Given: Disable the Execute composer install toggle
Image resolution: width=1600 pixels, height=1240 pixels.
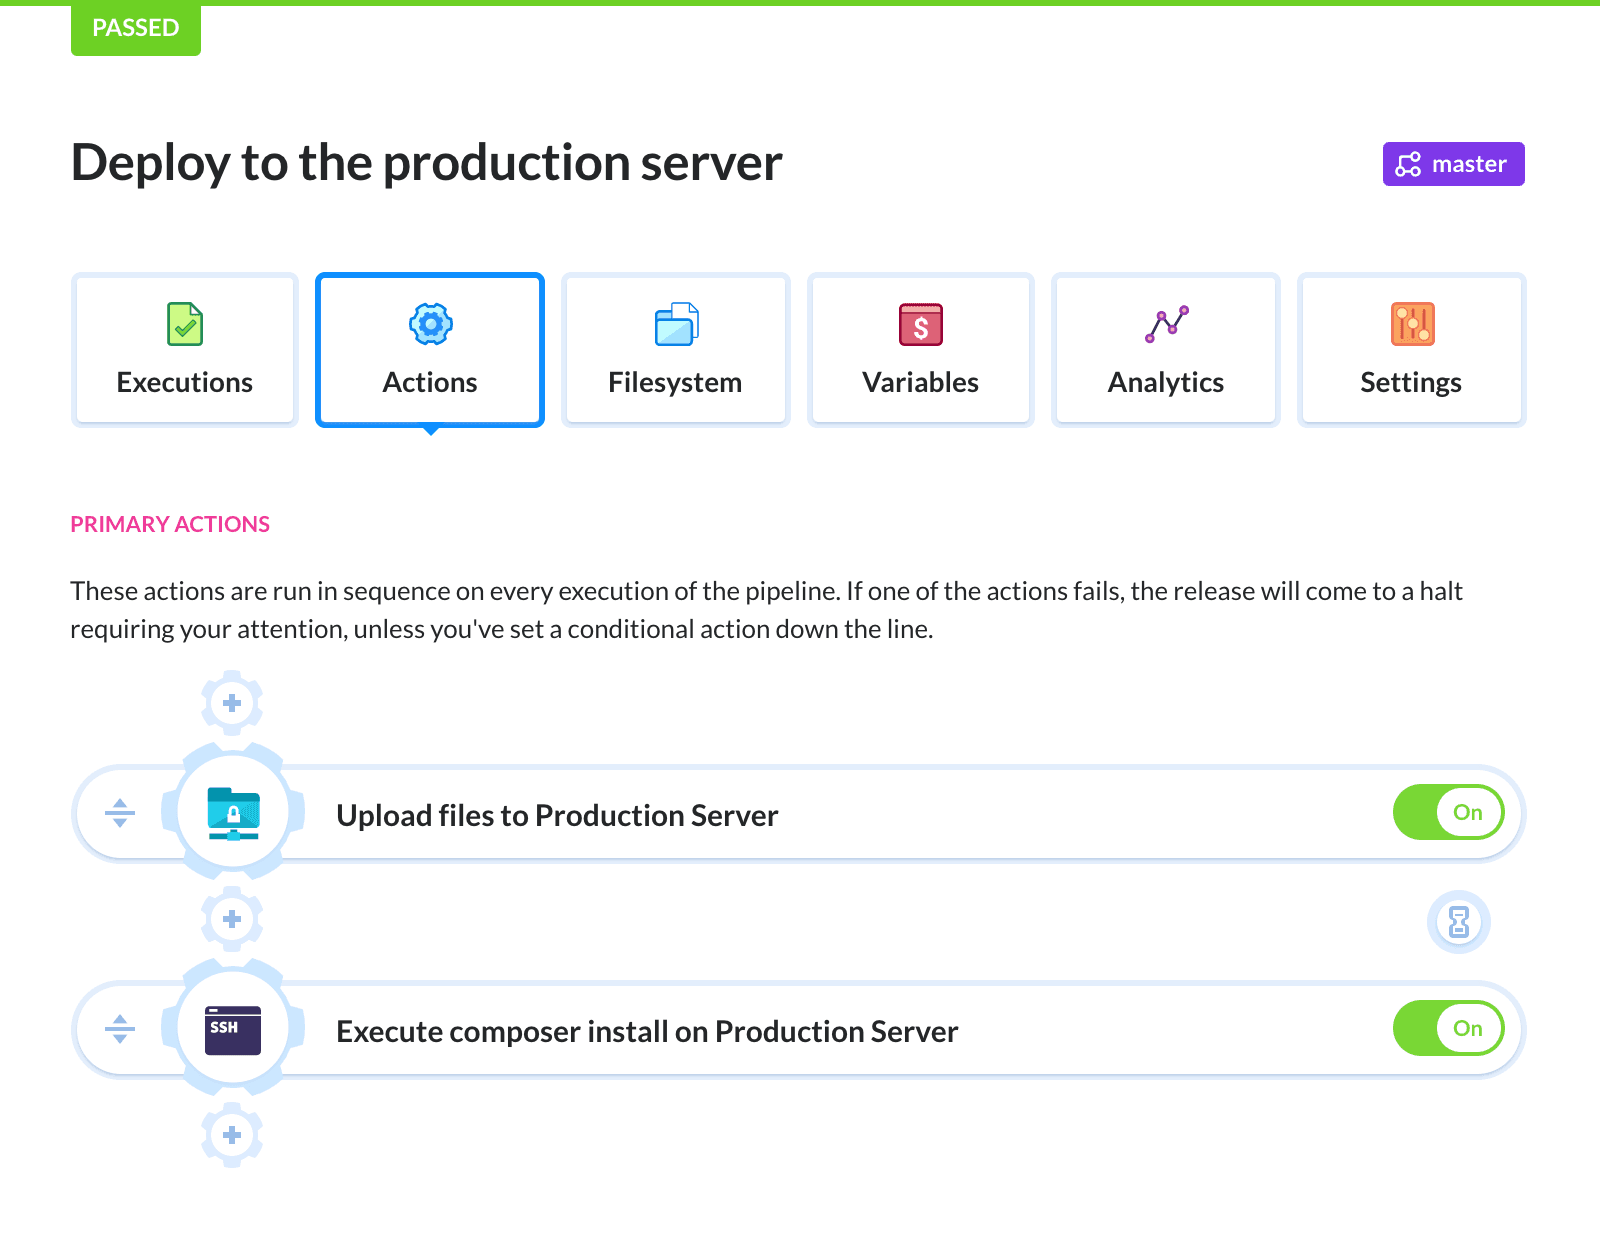Looking at the screenshot, I should tap(1449, 1028).
